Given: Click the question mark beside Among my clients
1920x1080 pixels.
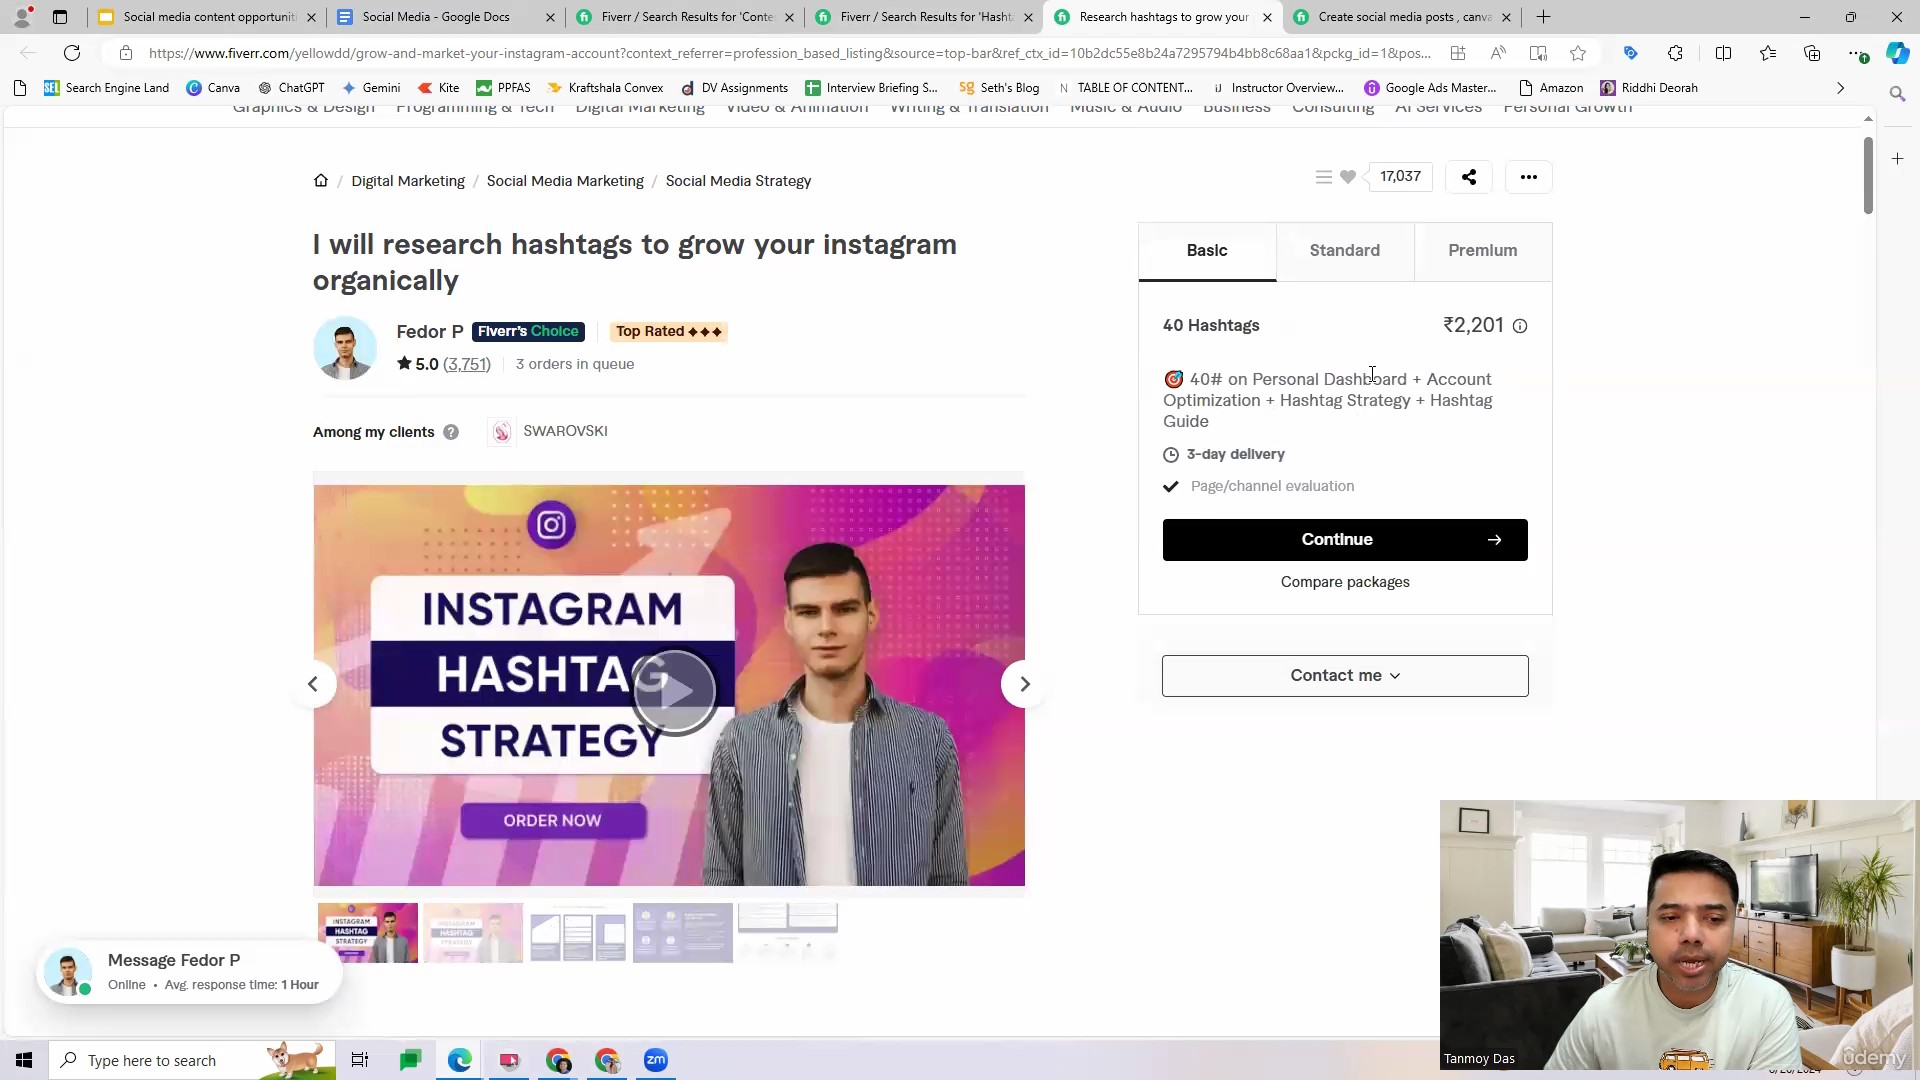Looking at the screenshot, I should (451, 432).
